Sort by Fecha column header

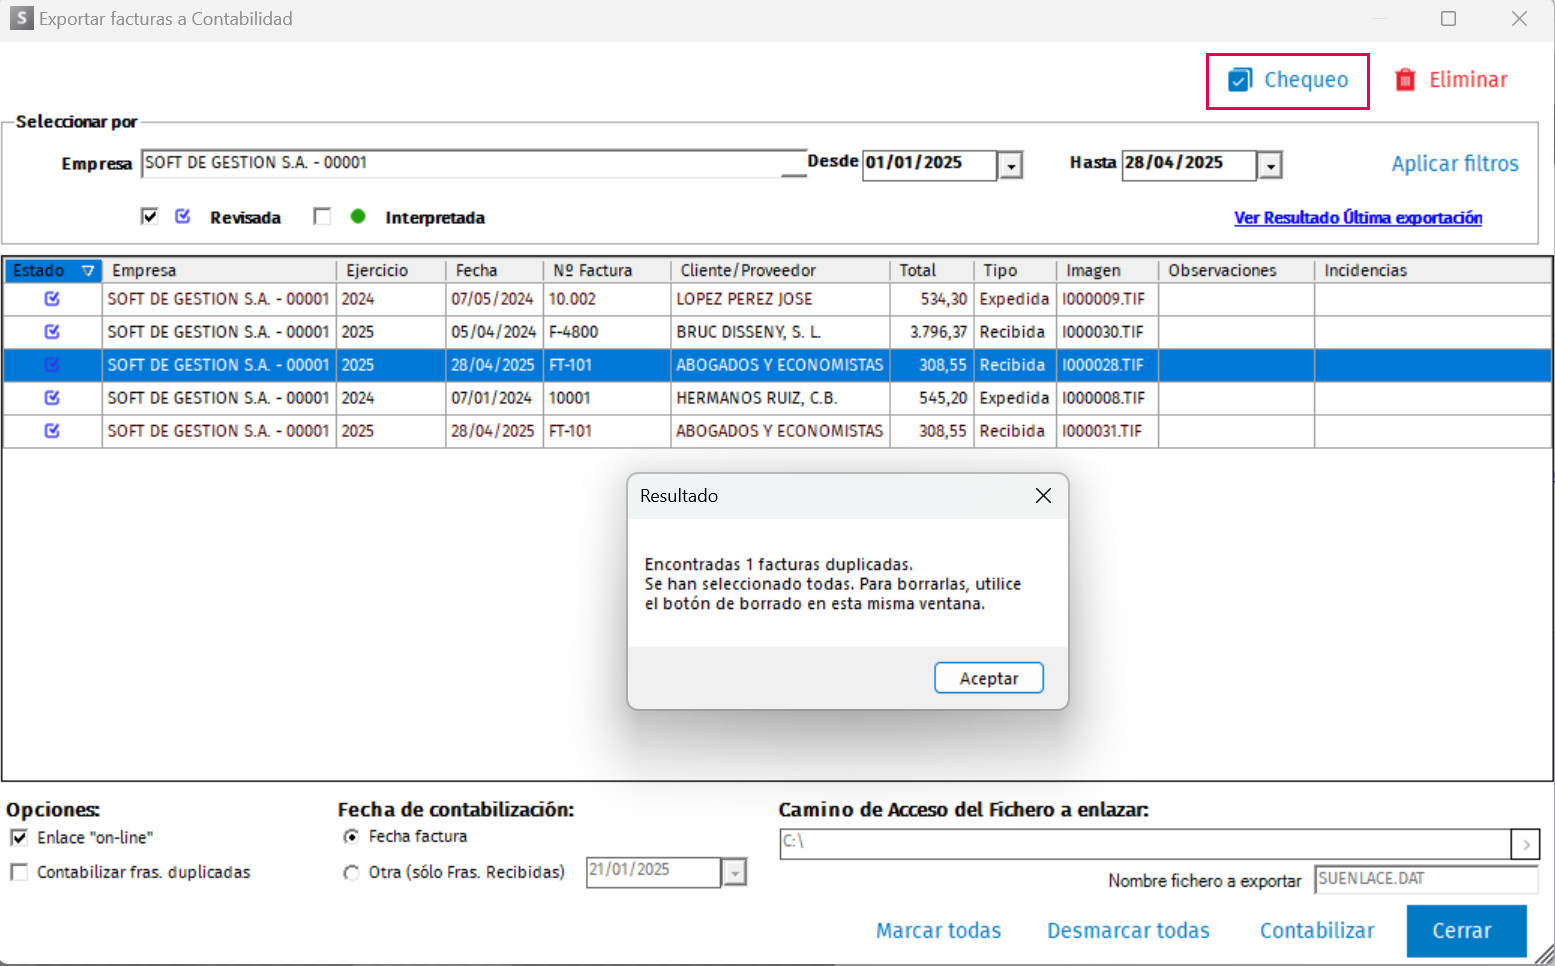point(494,271)
